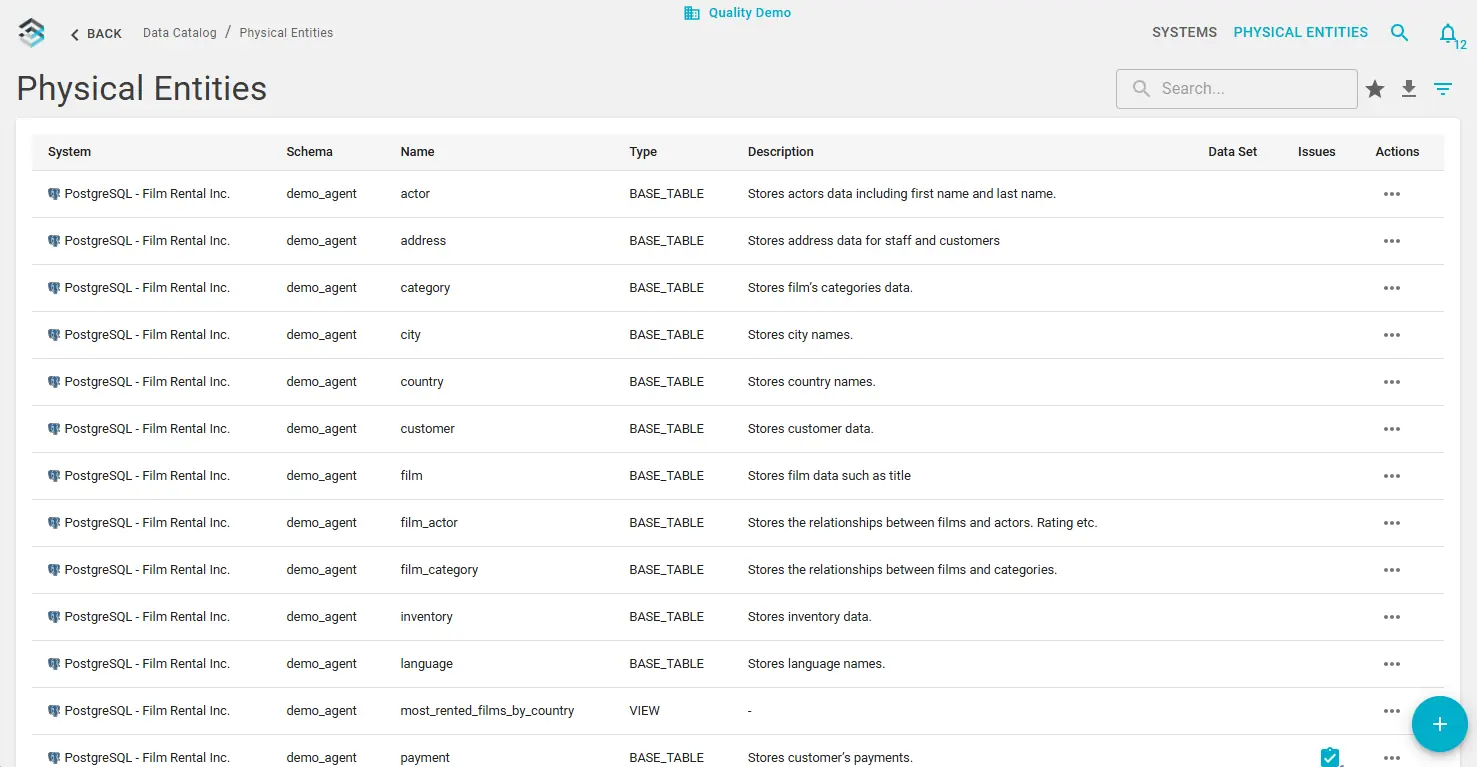This screenshot has height=767, width=1477.
Task: Select the Physical Entities tab
Action: click(x=1300, y=33)
